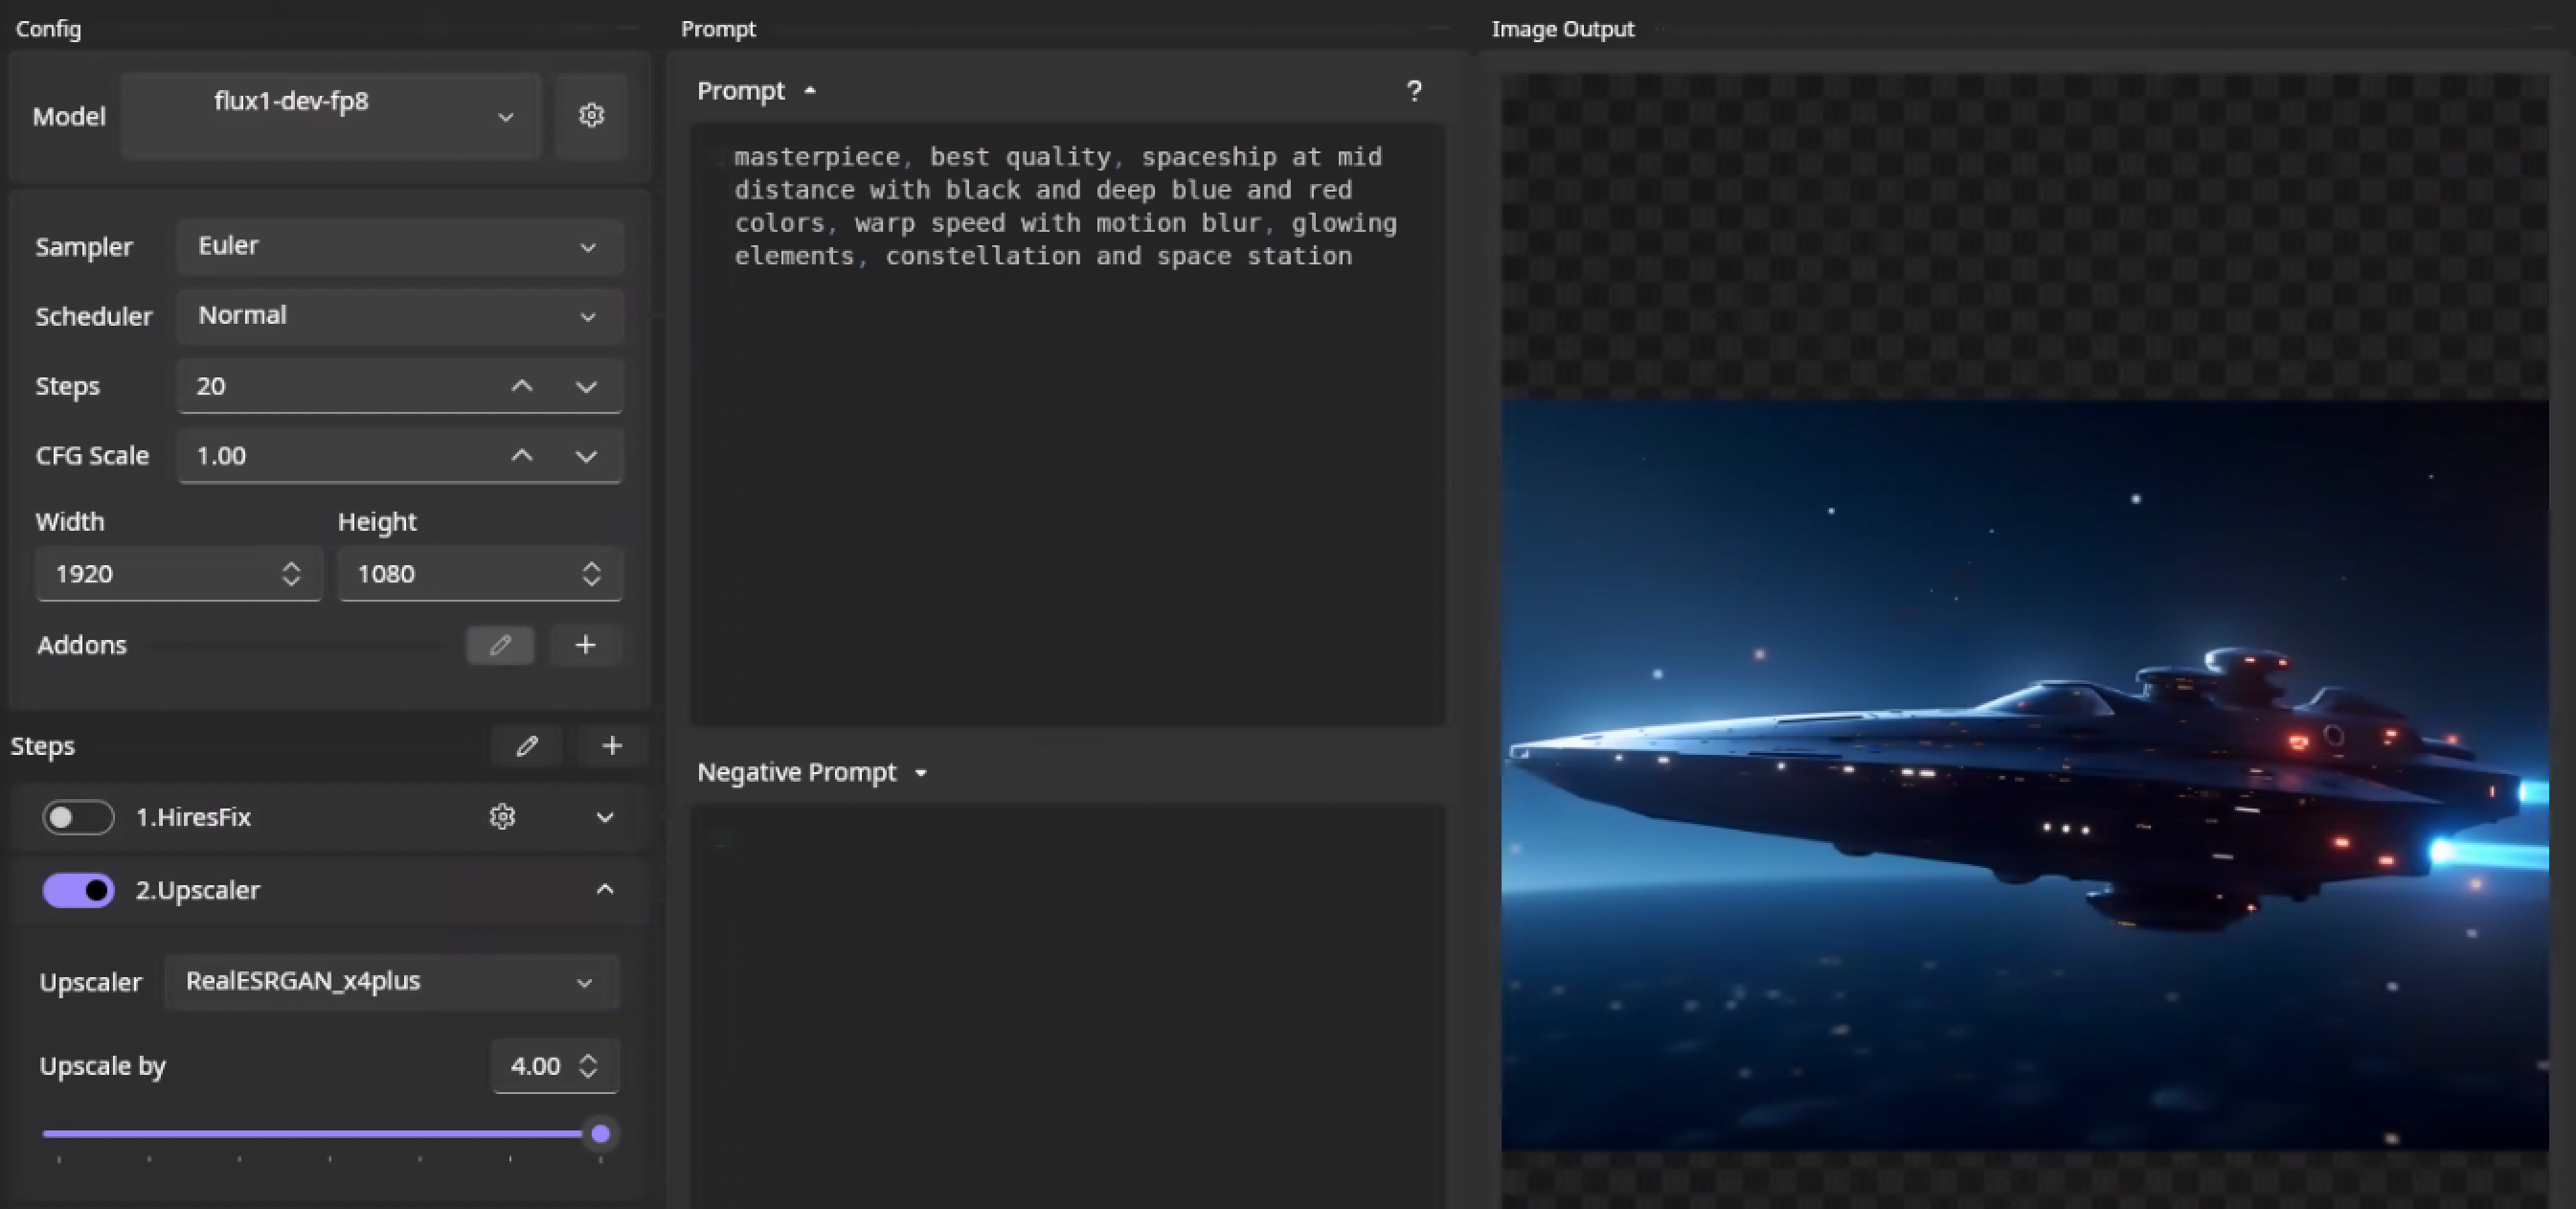Viewport: 2576px width, 1209px height.
Task: Click the generated spaceship image
Action: point(2024,775)
